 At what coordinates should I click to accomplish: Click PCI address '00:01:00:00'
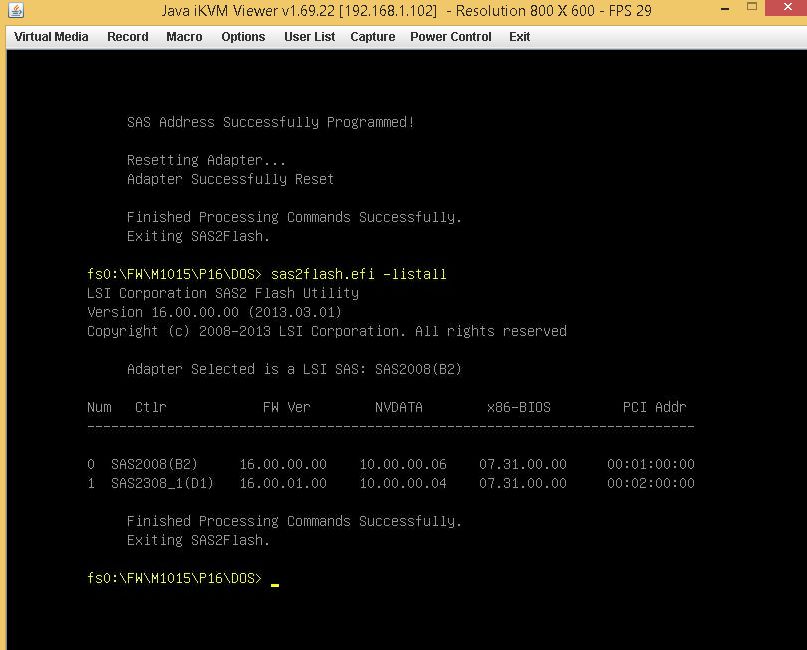click(651, 464)
